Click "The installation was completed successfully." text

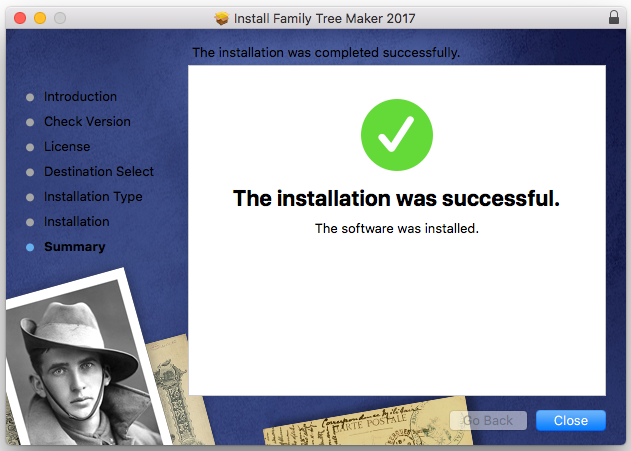[326, 52]
